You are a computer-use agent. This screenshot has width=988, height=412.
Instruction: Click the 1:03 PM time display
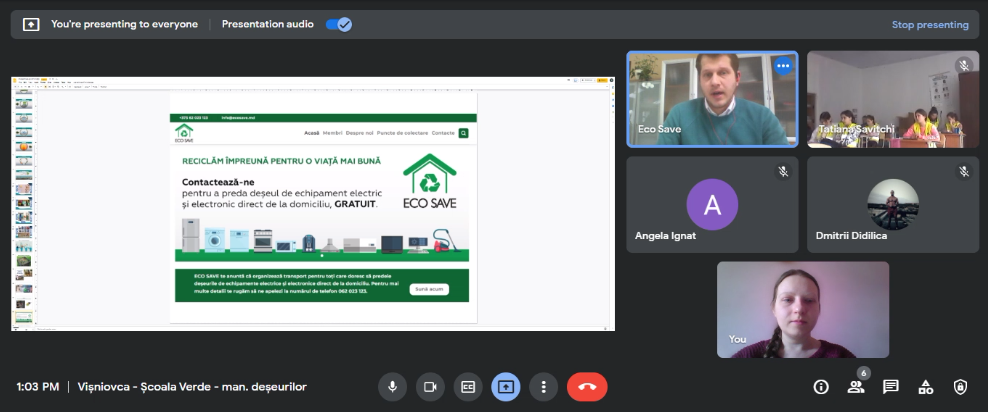38,387
